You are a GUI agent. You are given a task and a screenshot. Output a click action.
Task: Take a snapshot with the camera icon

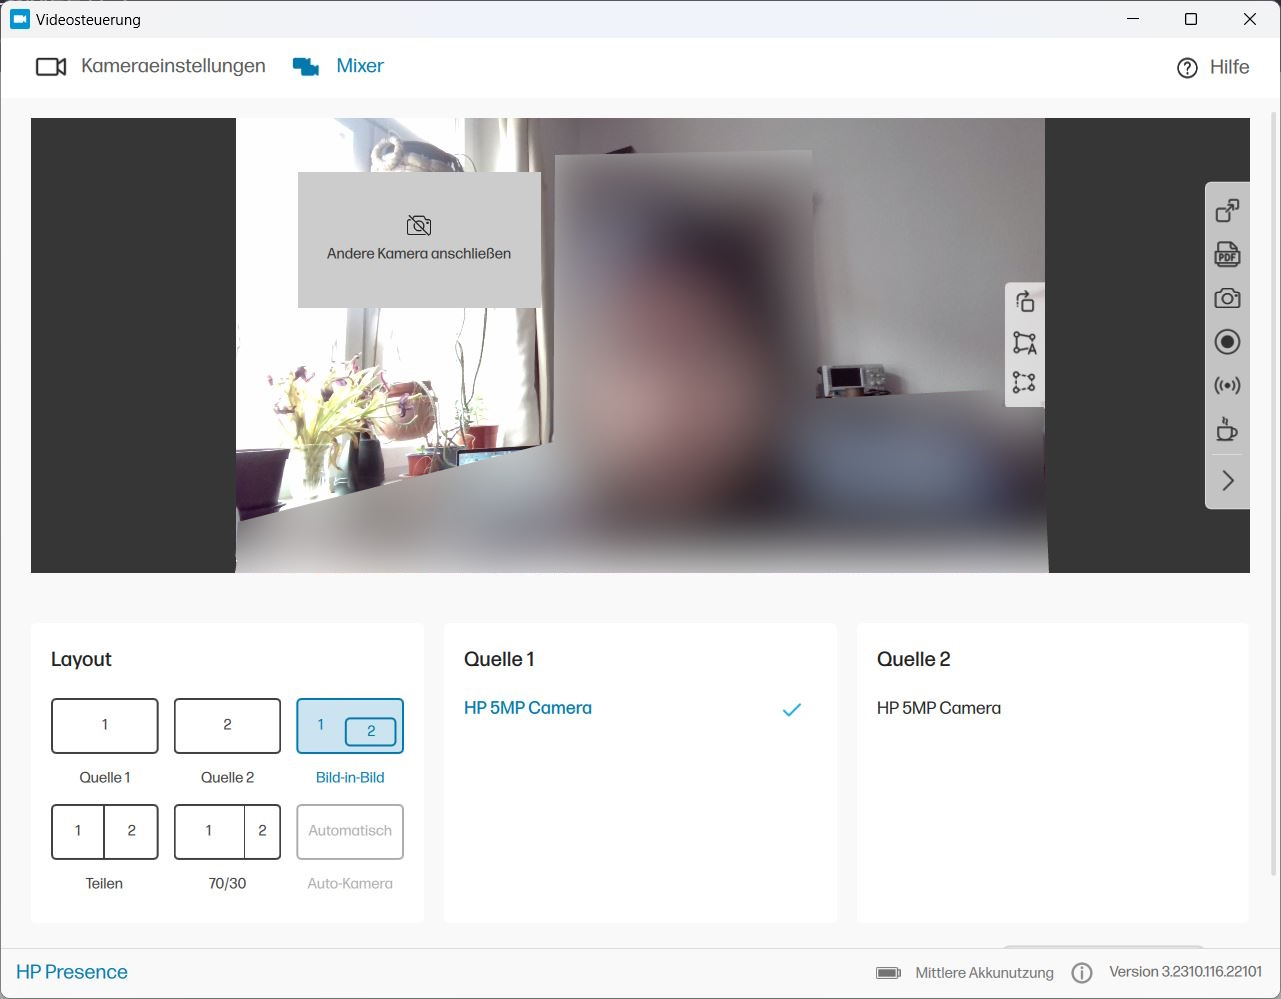point(1227,298)
